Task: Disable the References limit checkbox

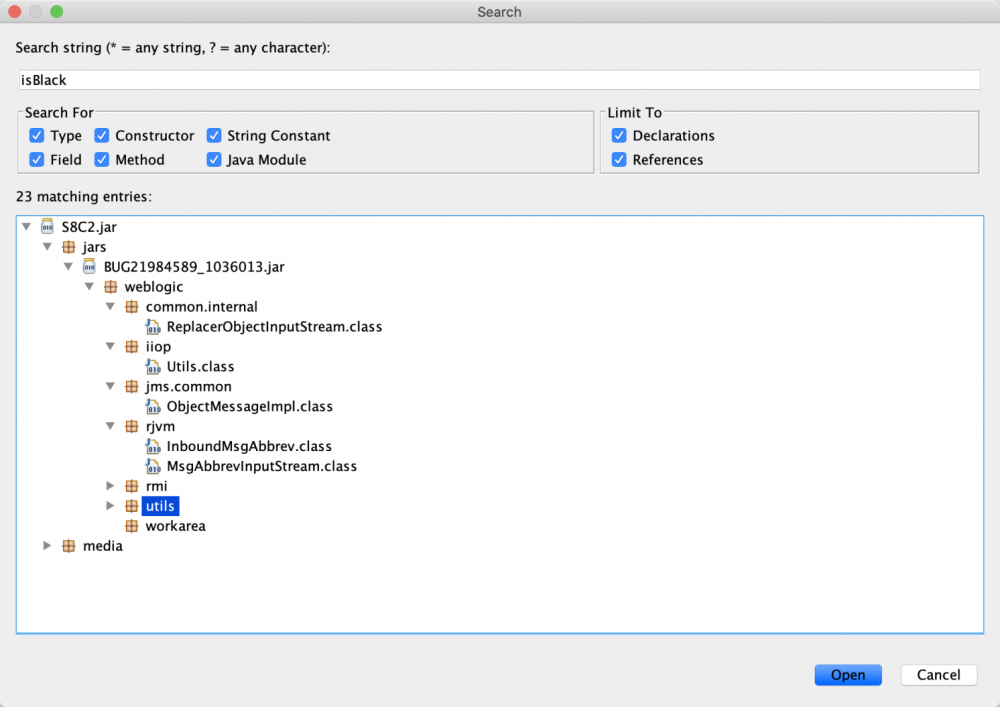Action: coord(619,159)
